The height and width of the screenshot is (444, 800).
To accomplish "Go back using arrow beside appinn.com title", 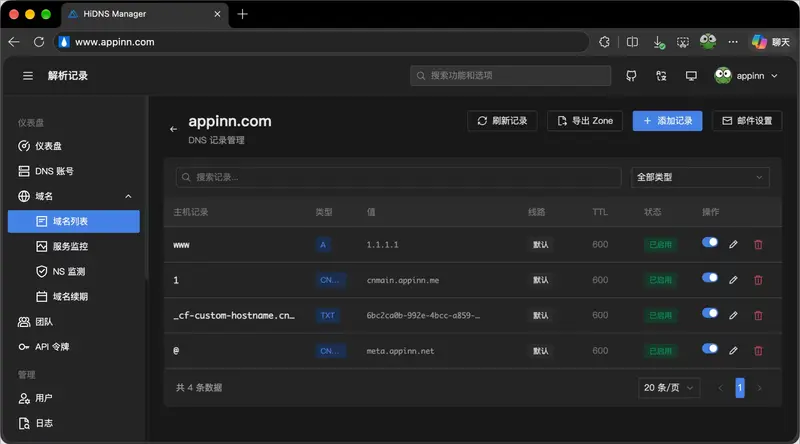I will point(173,129).
